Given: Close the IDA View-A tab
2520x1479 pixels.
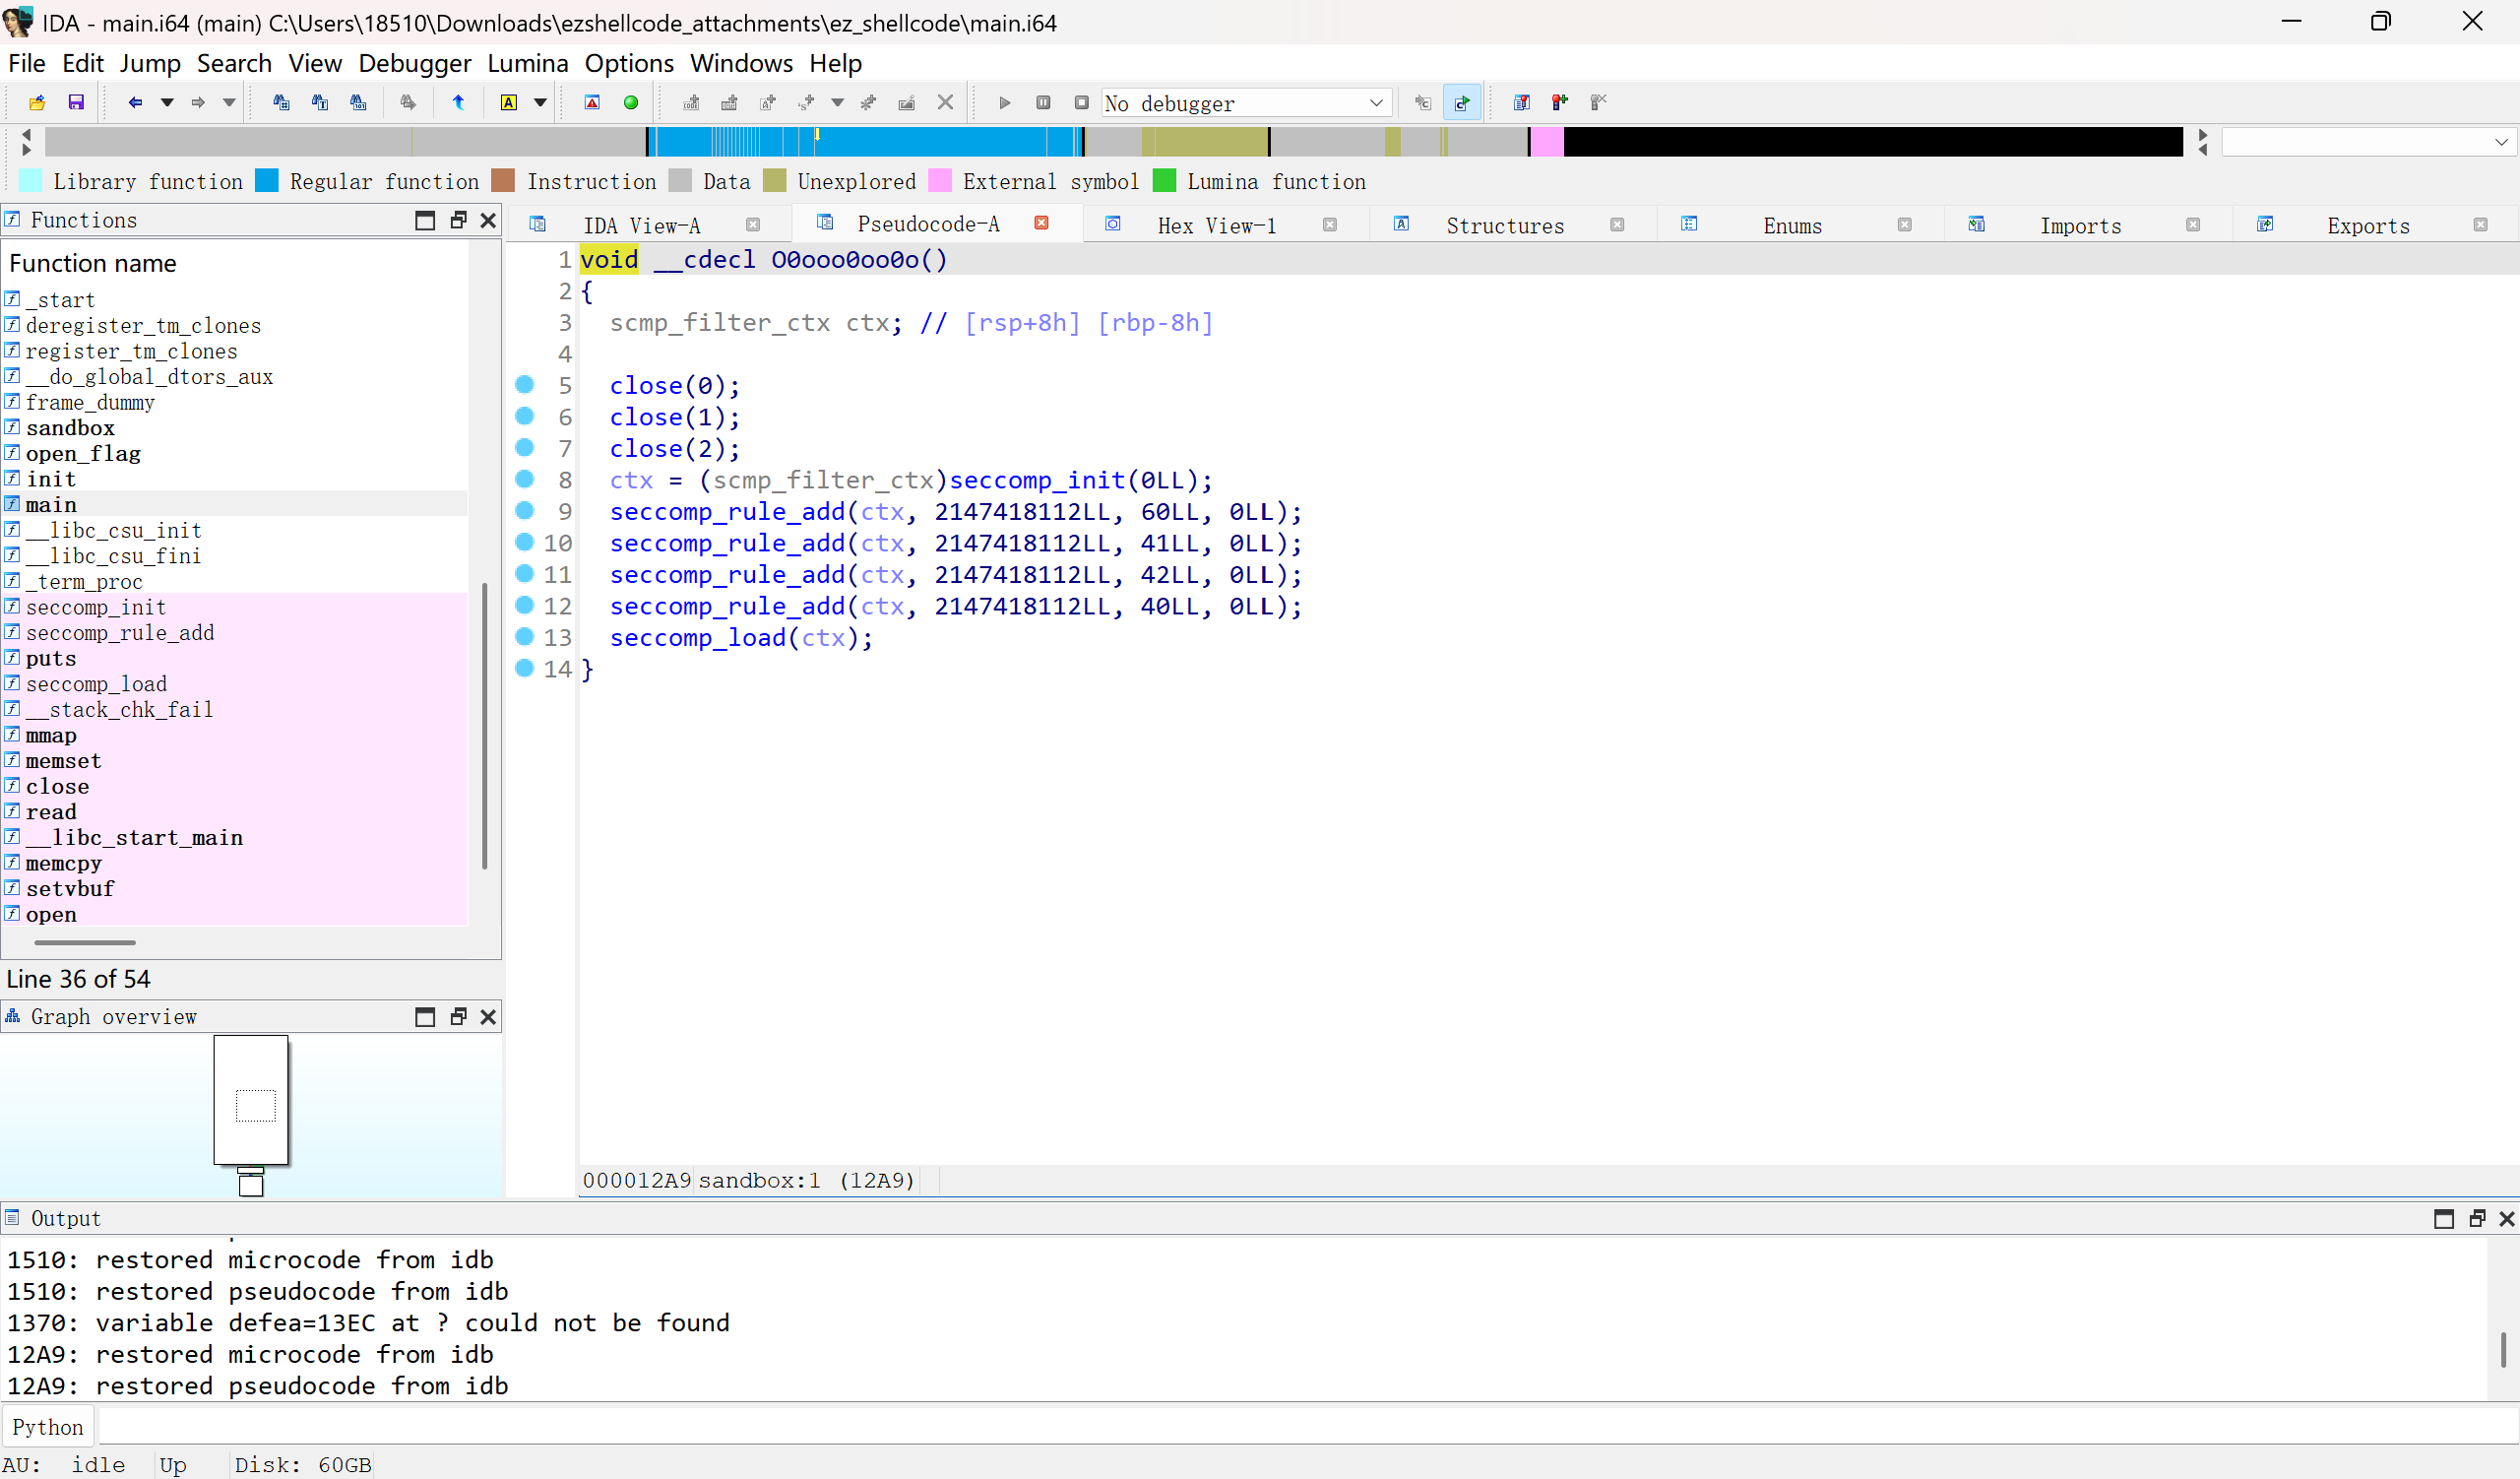Looking at the screenshot, I should click(753, 225).
